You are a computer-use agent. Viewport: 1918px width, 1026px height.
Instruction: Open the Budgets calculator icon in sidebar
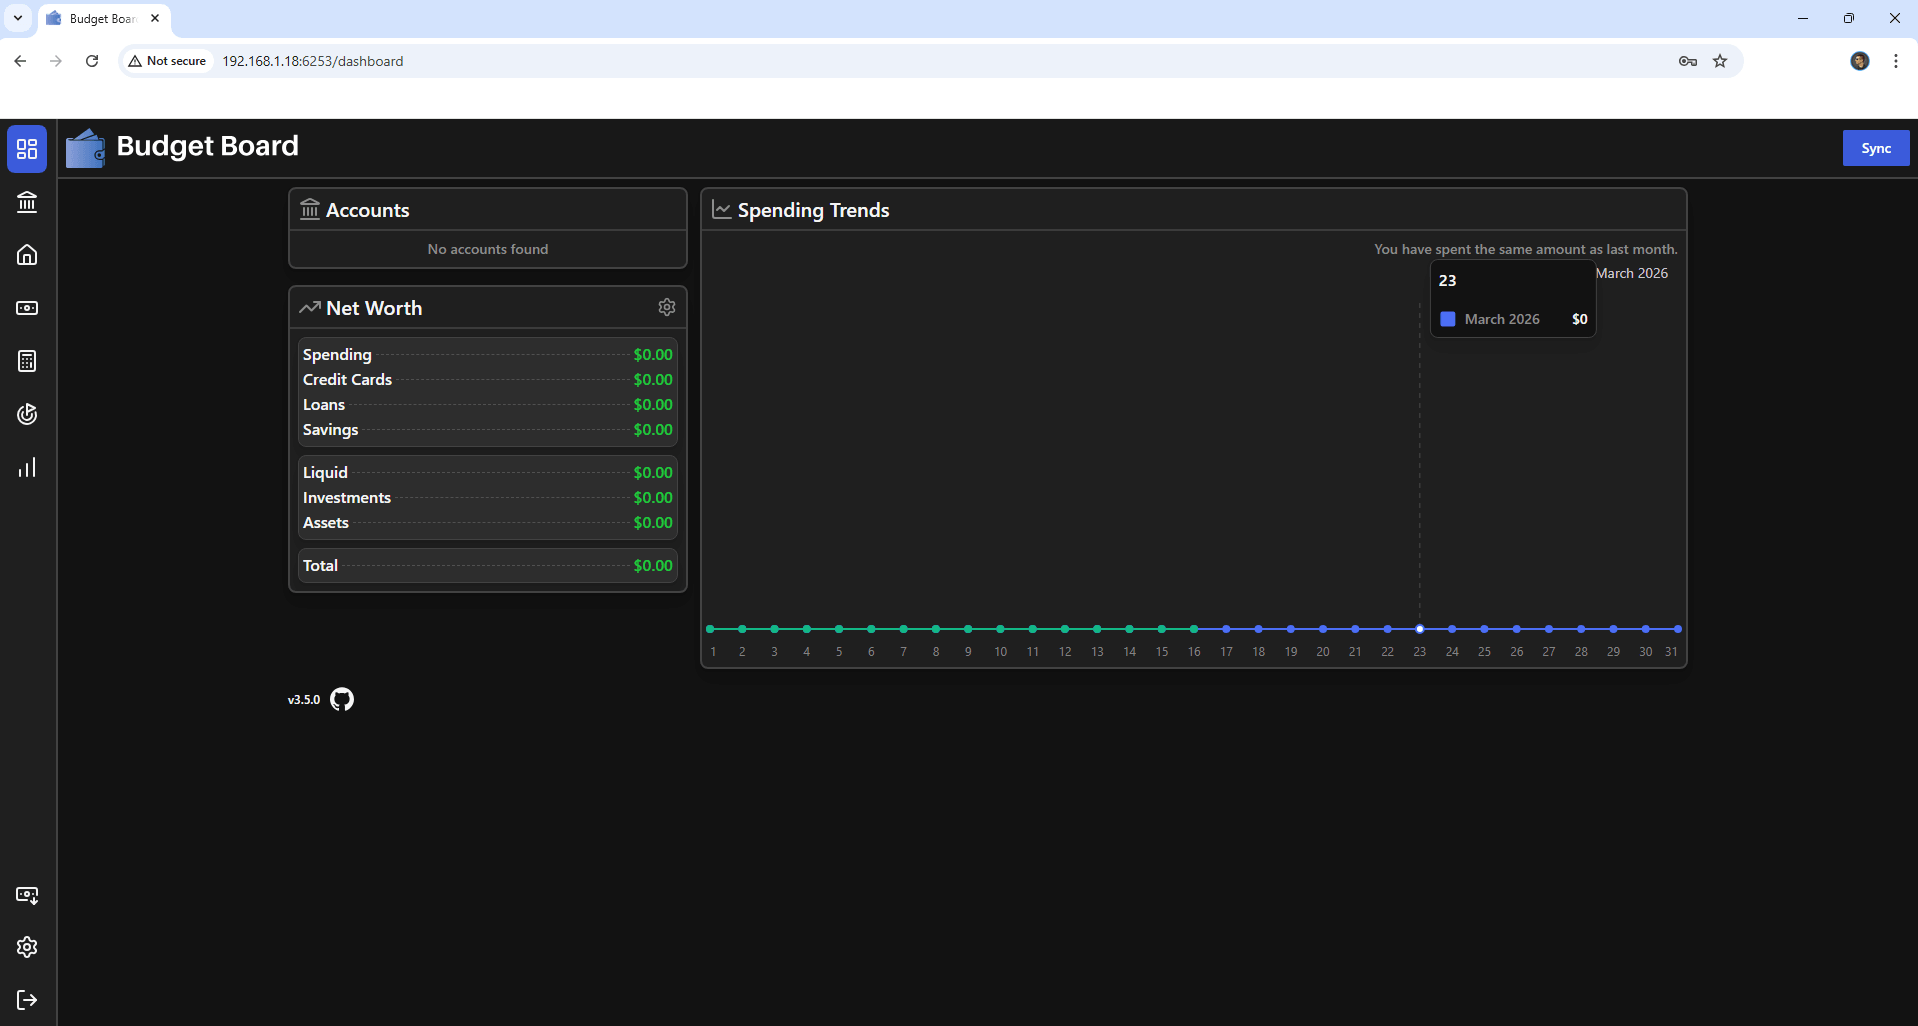27,361
